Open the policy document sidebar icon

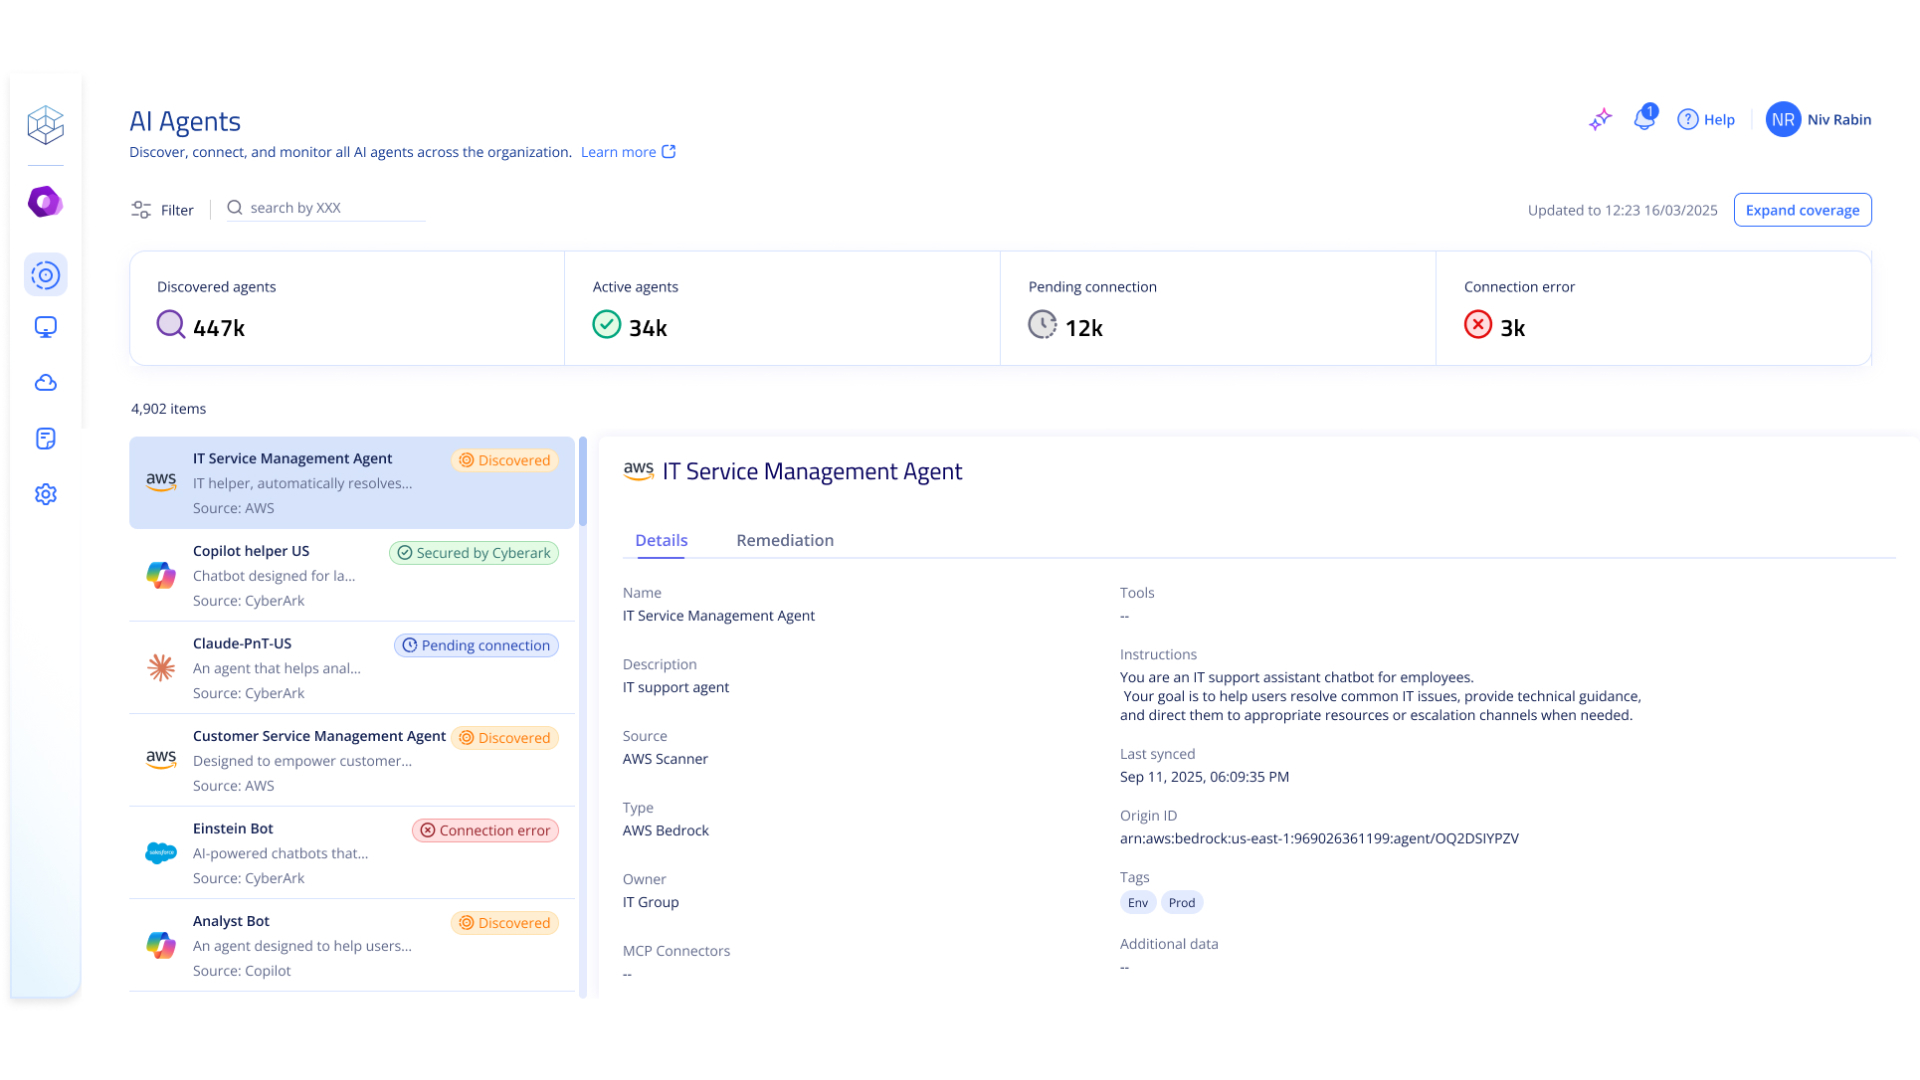[45, 439]
